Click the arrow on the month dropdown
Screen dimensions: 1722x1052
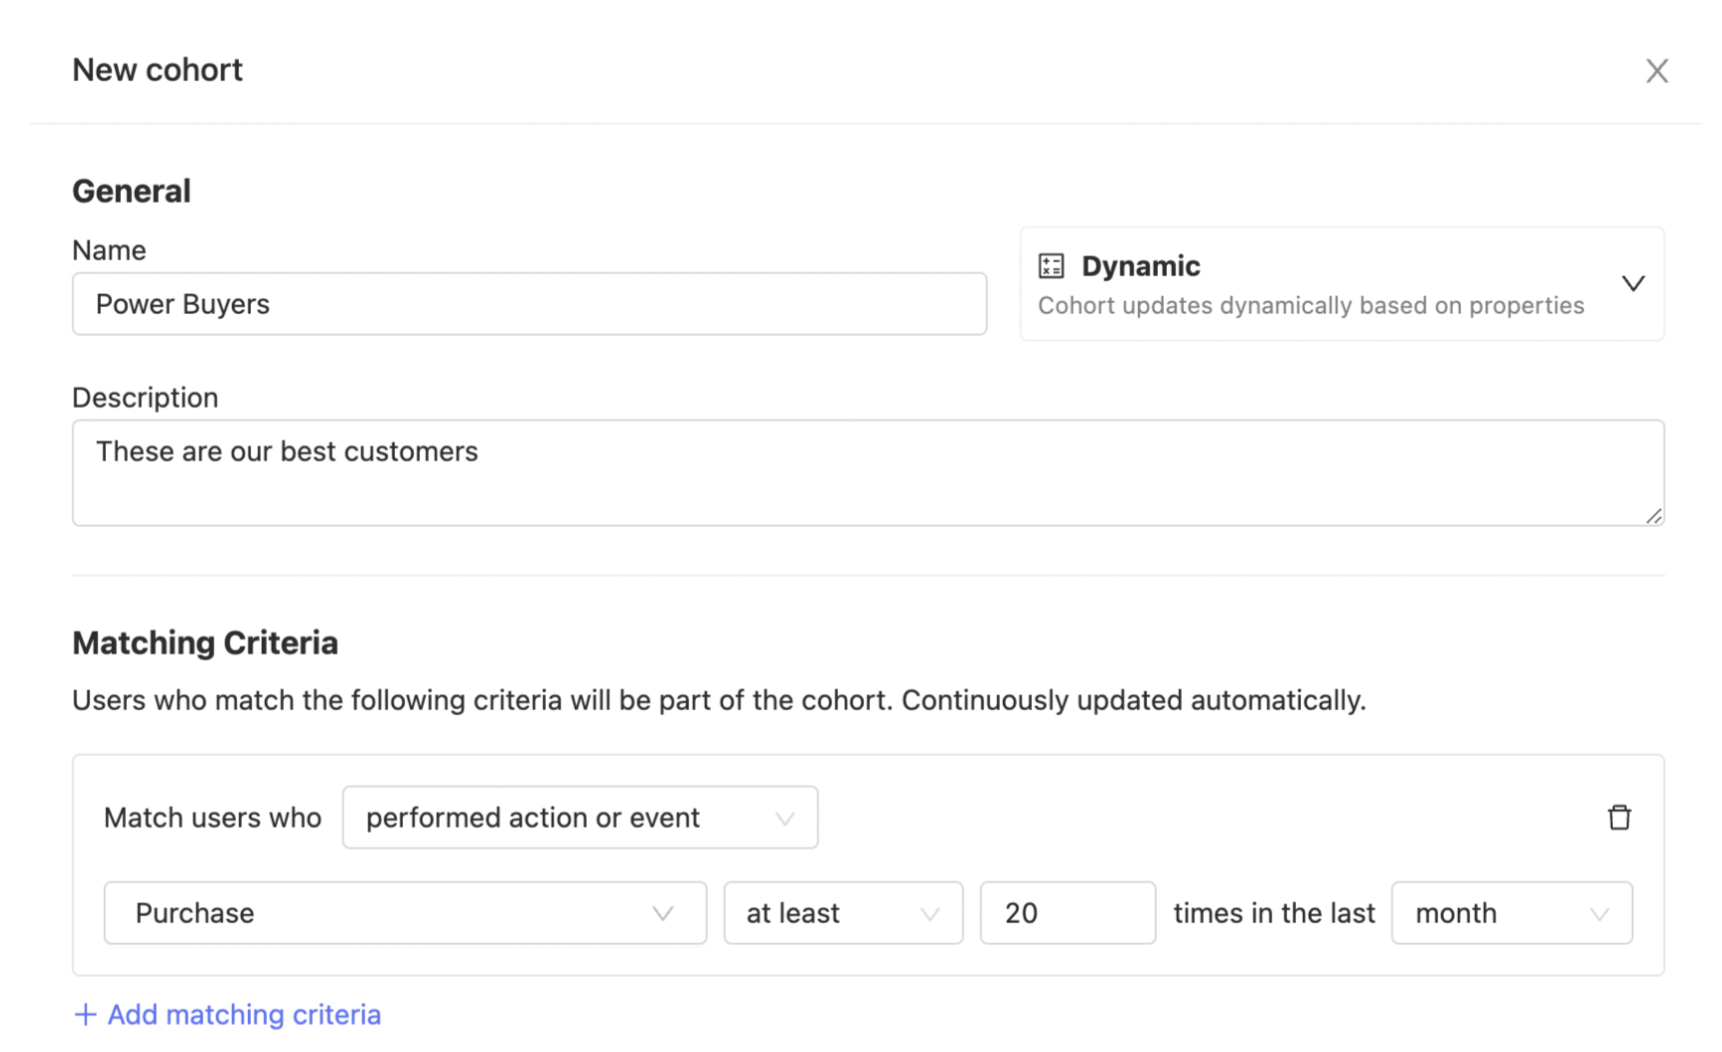[1598, 913]
